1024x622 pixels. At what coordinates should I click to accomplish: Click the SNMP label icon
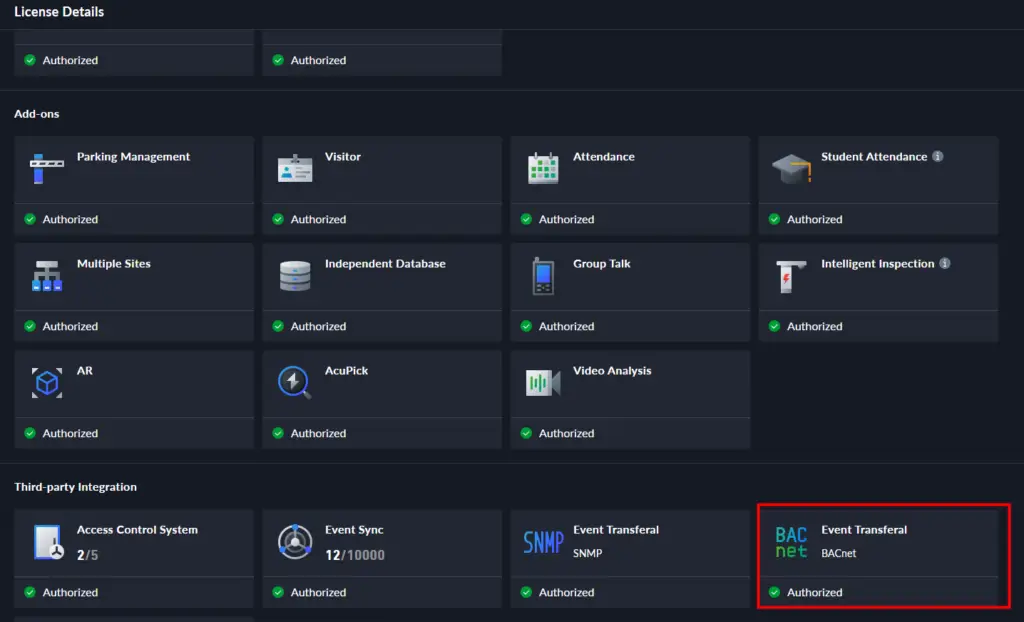coord(542,540)
